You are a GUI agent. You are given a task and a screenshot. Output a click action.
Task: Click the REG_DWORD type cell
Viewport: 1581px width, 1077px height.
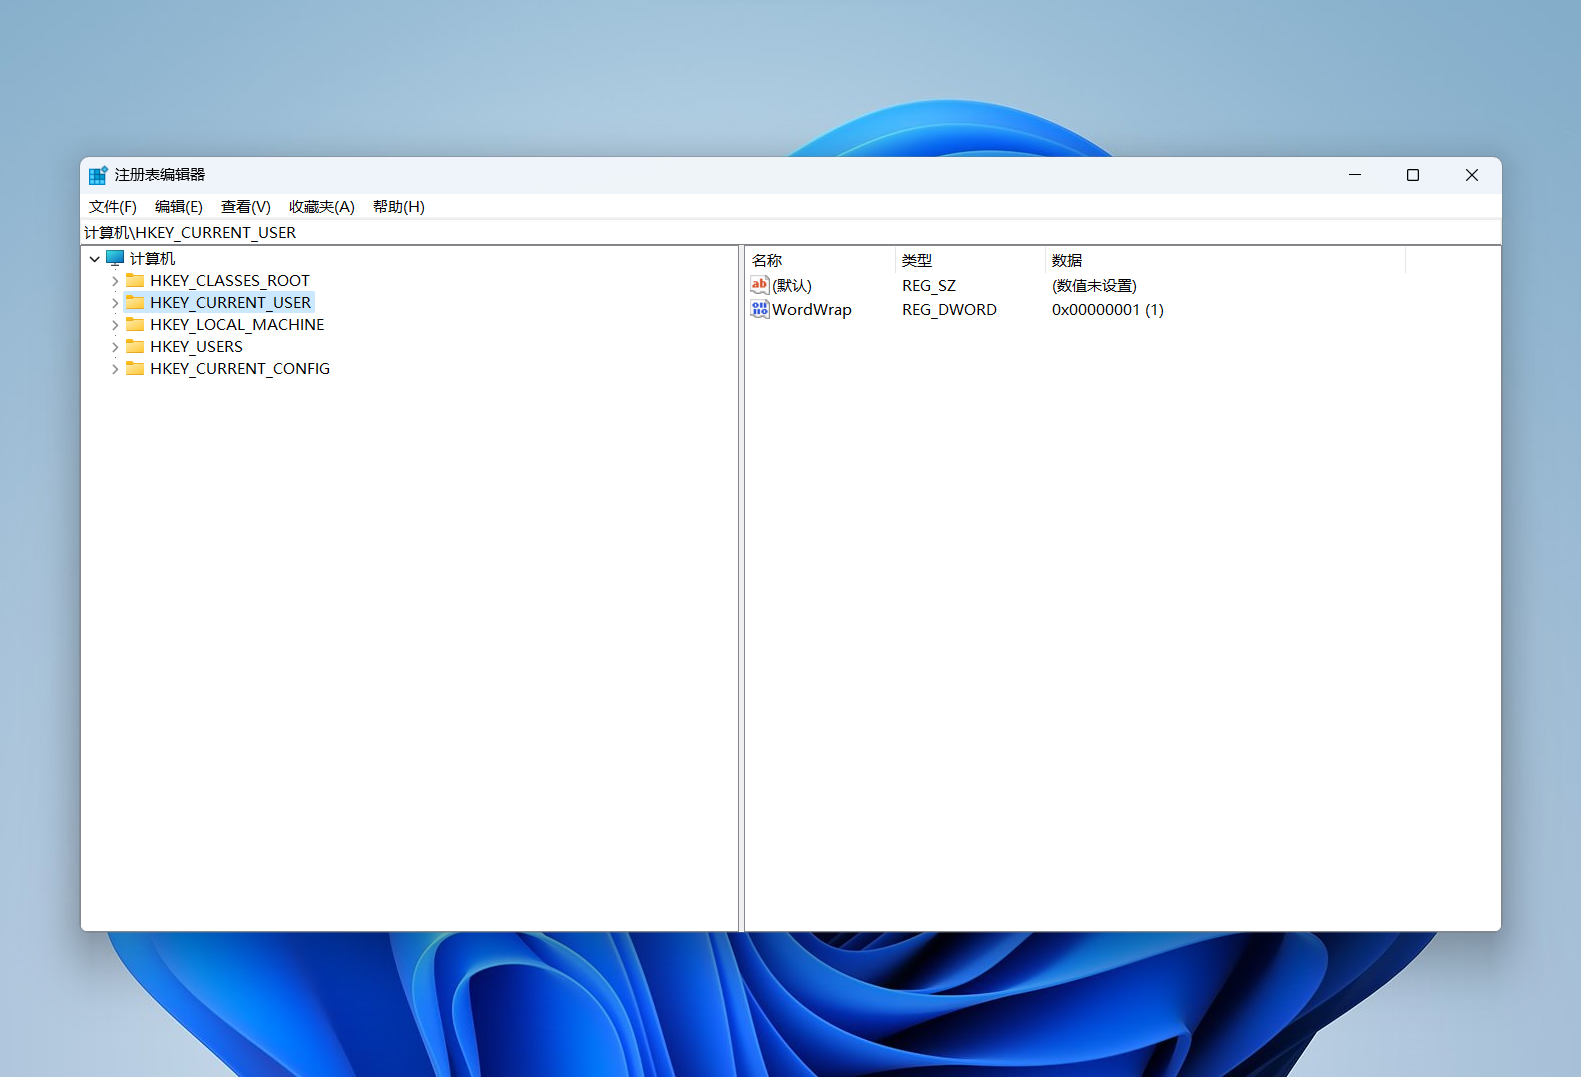(x=949, y=309)
